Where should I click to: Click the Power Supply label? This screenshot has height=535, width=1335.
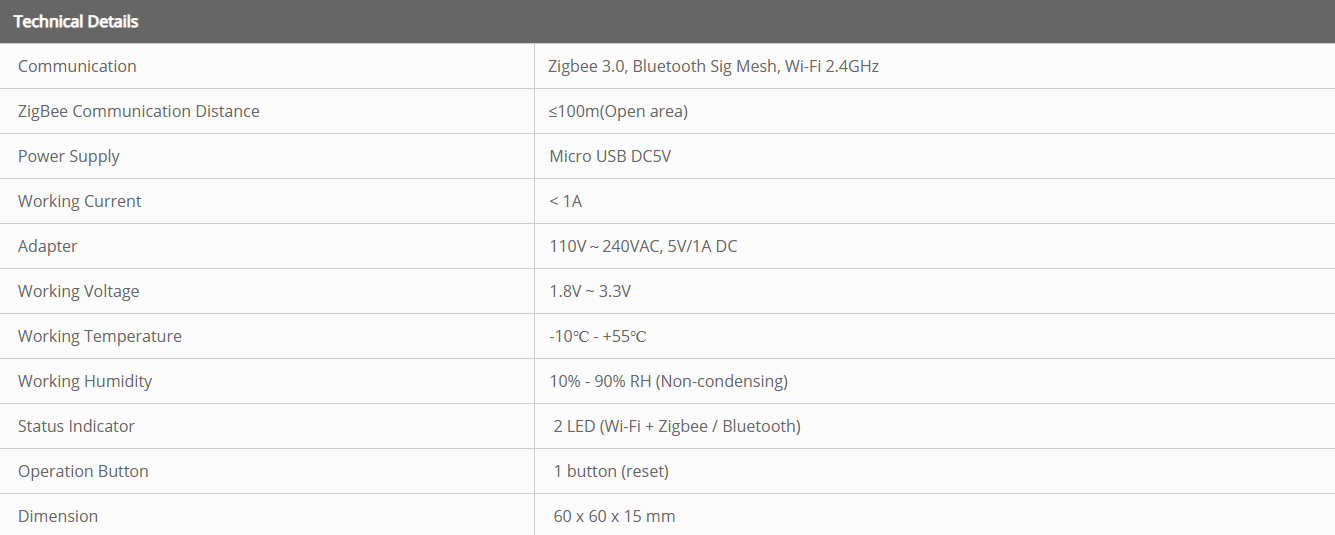coord(68,156)
